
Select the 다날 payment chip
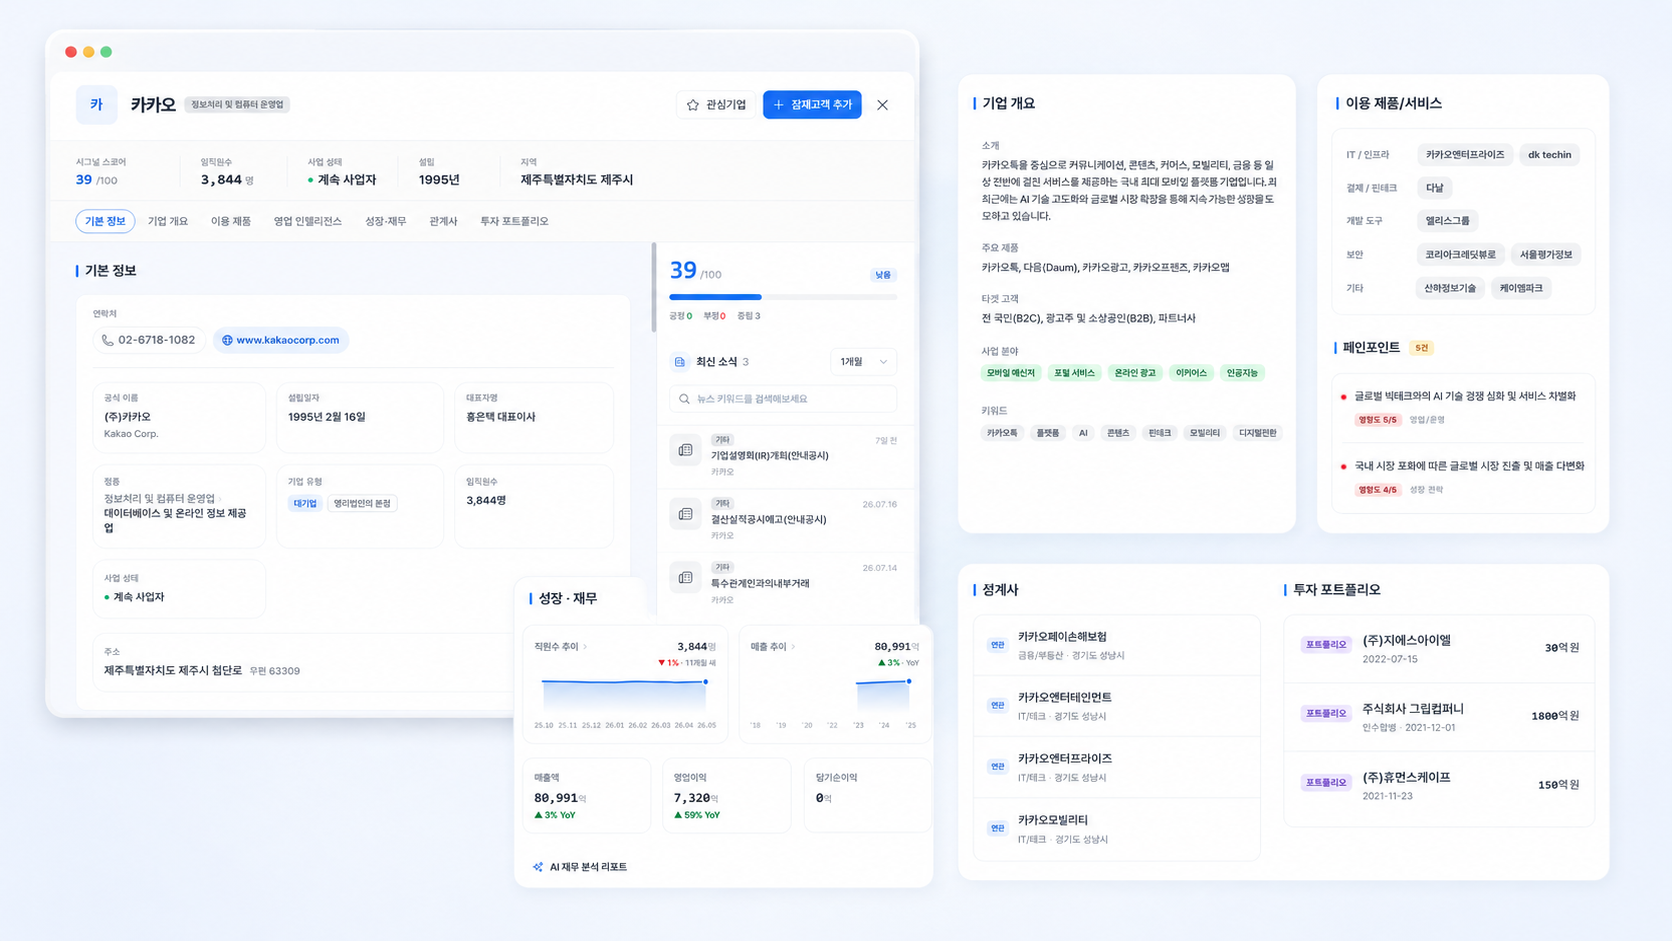tap(1435, 188)
